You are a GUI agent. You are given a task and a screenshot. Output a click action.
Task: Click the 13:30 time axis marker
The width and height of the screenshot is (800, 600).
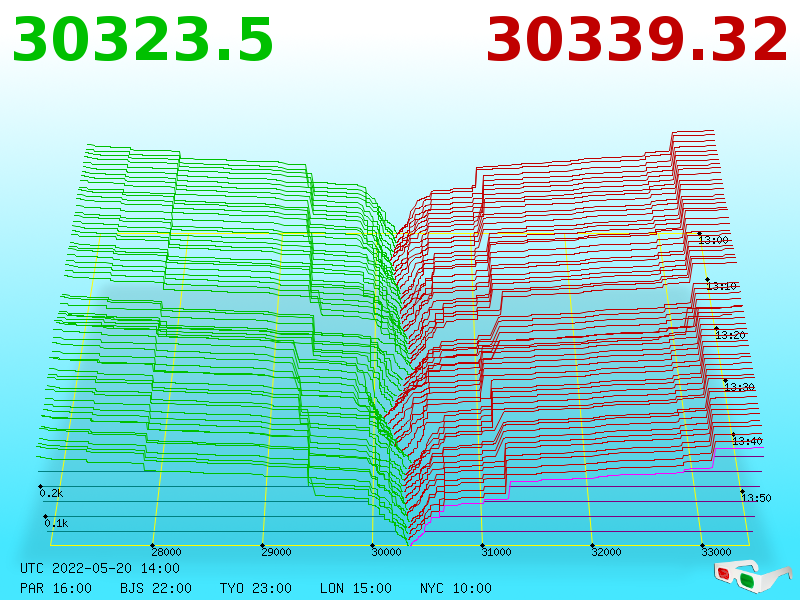[x=739, y=387]
